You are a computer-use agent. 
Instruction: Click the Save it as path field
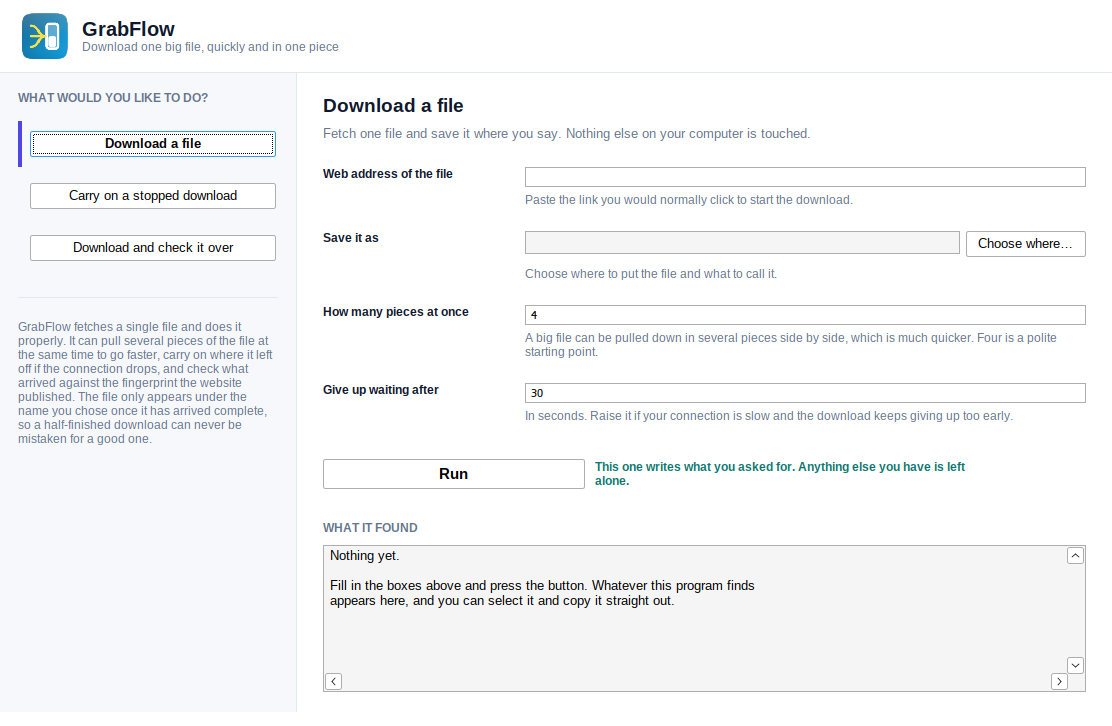click(x=742, y=242)
